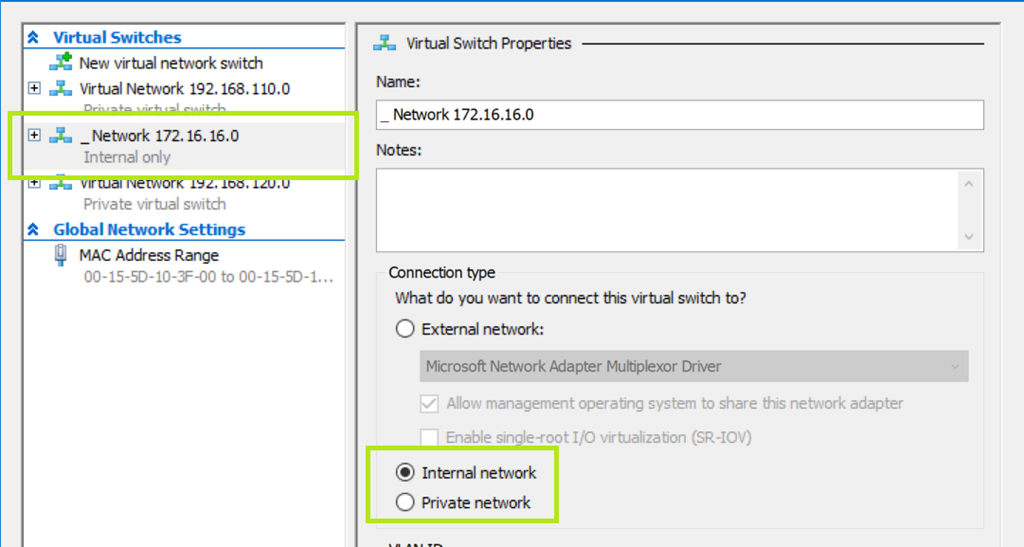Click the New virtual network switch icon
The width and height of the screenshot is (1024, 547).
pyautogui.click(x=61, y=62)
